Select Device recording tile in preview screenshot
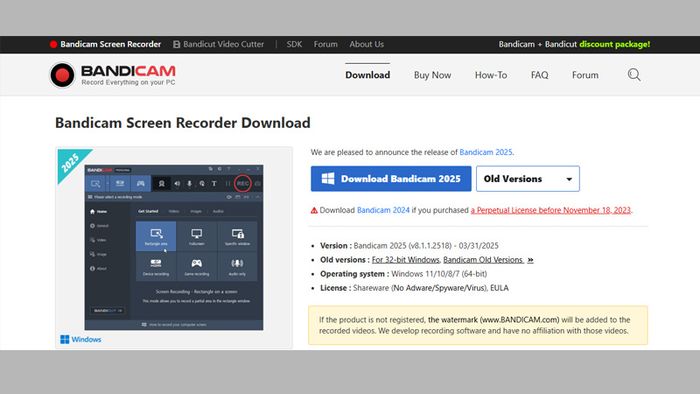The height and width of the screenshot is (394, 700). (x=156, y=266)
